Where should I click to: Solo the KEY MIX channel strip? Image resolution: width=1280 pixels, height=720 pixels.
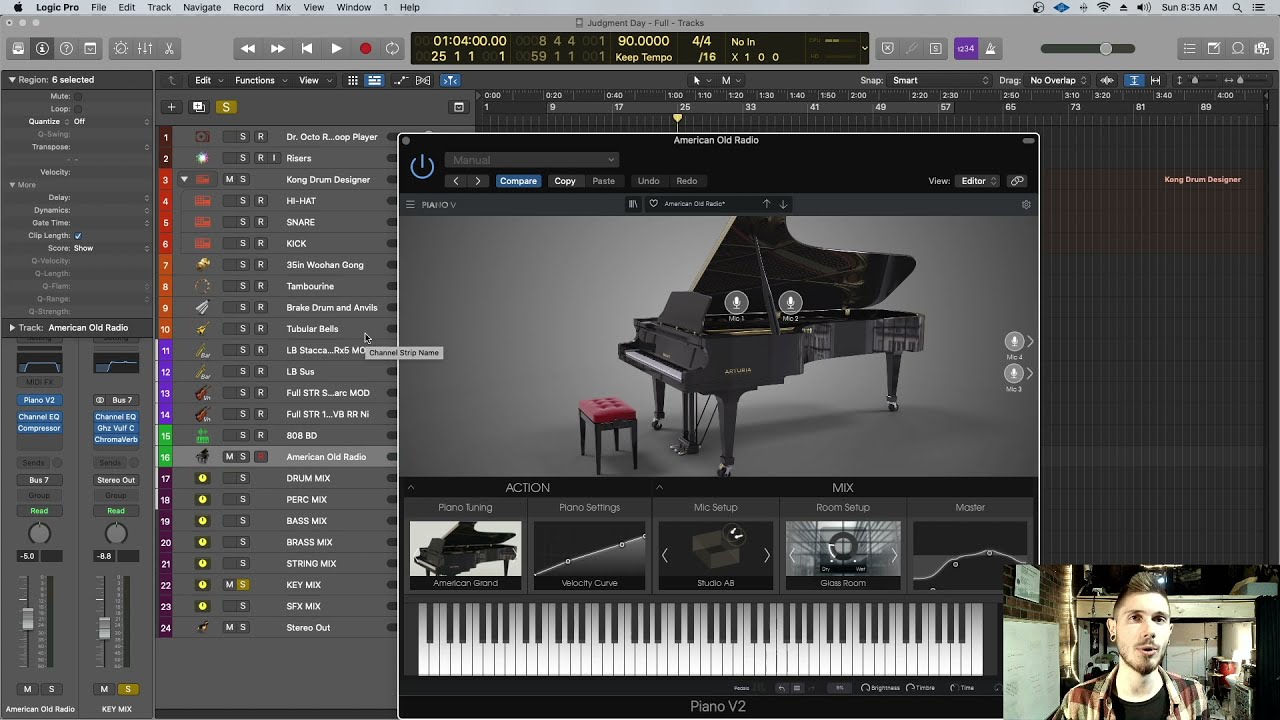click(x=127, y=689)
